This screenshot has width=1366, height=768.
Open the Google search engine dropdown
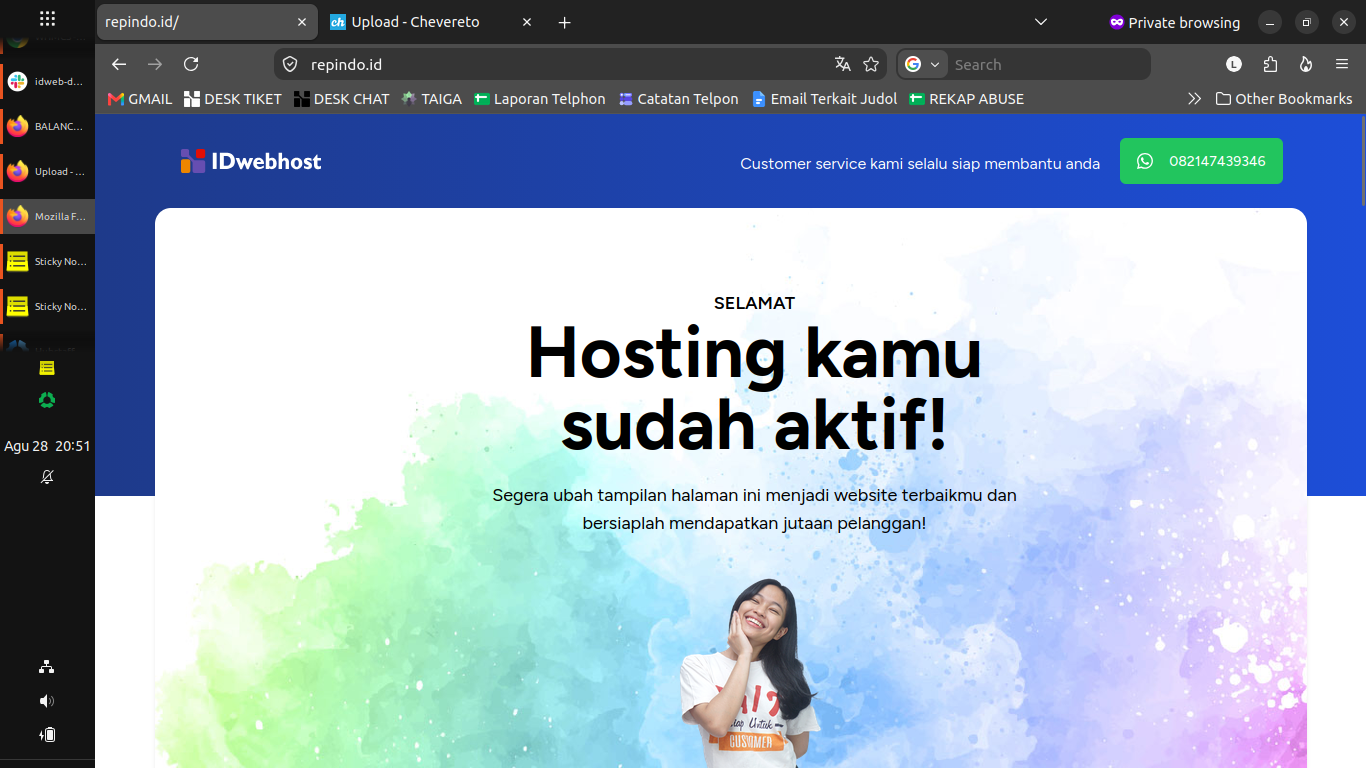point(923,64)
